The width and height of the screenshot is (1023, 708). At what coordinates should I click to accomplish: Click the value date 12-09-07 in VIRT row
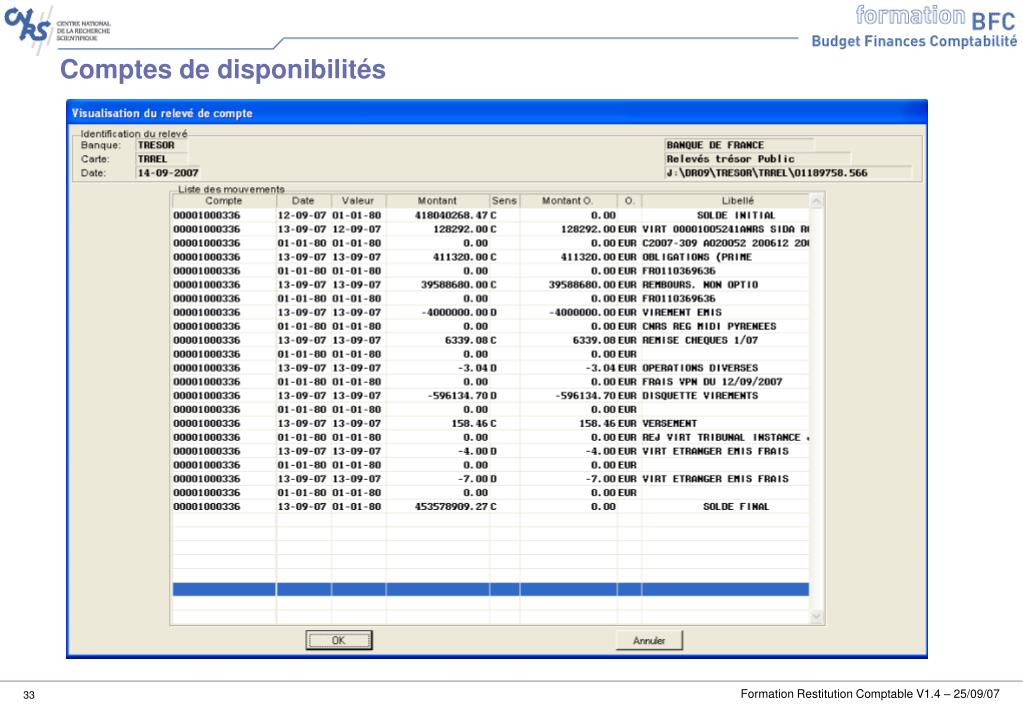[x=357, y=229]
